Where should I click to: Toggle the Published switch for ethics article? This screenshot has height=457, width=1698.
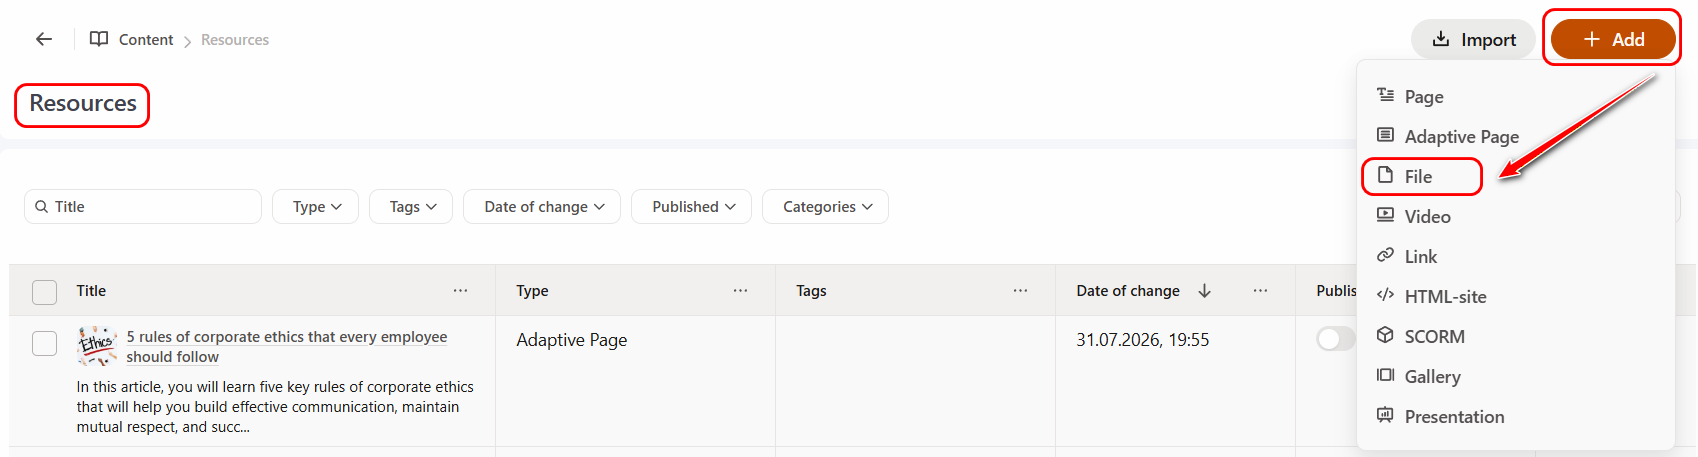[x=1335, y=339]
